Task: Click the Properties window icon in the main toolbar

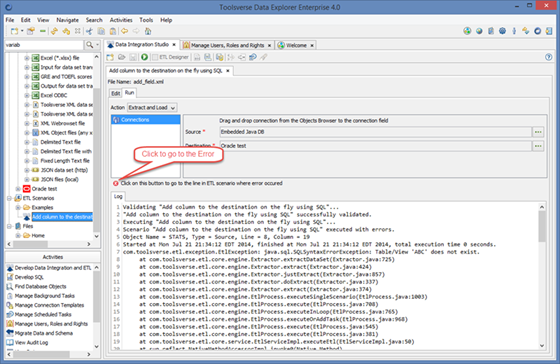Action: tap(31, 31)
